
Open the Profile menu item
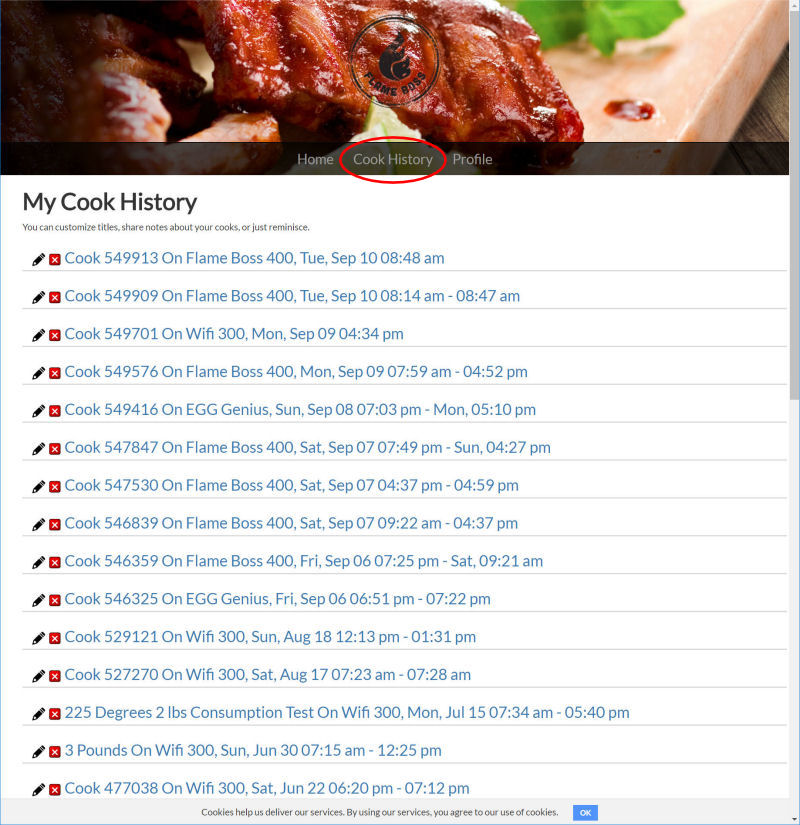pos(472,159)
